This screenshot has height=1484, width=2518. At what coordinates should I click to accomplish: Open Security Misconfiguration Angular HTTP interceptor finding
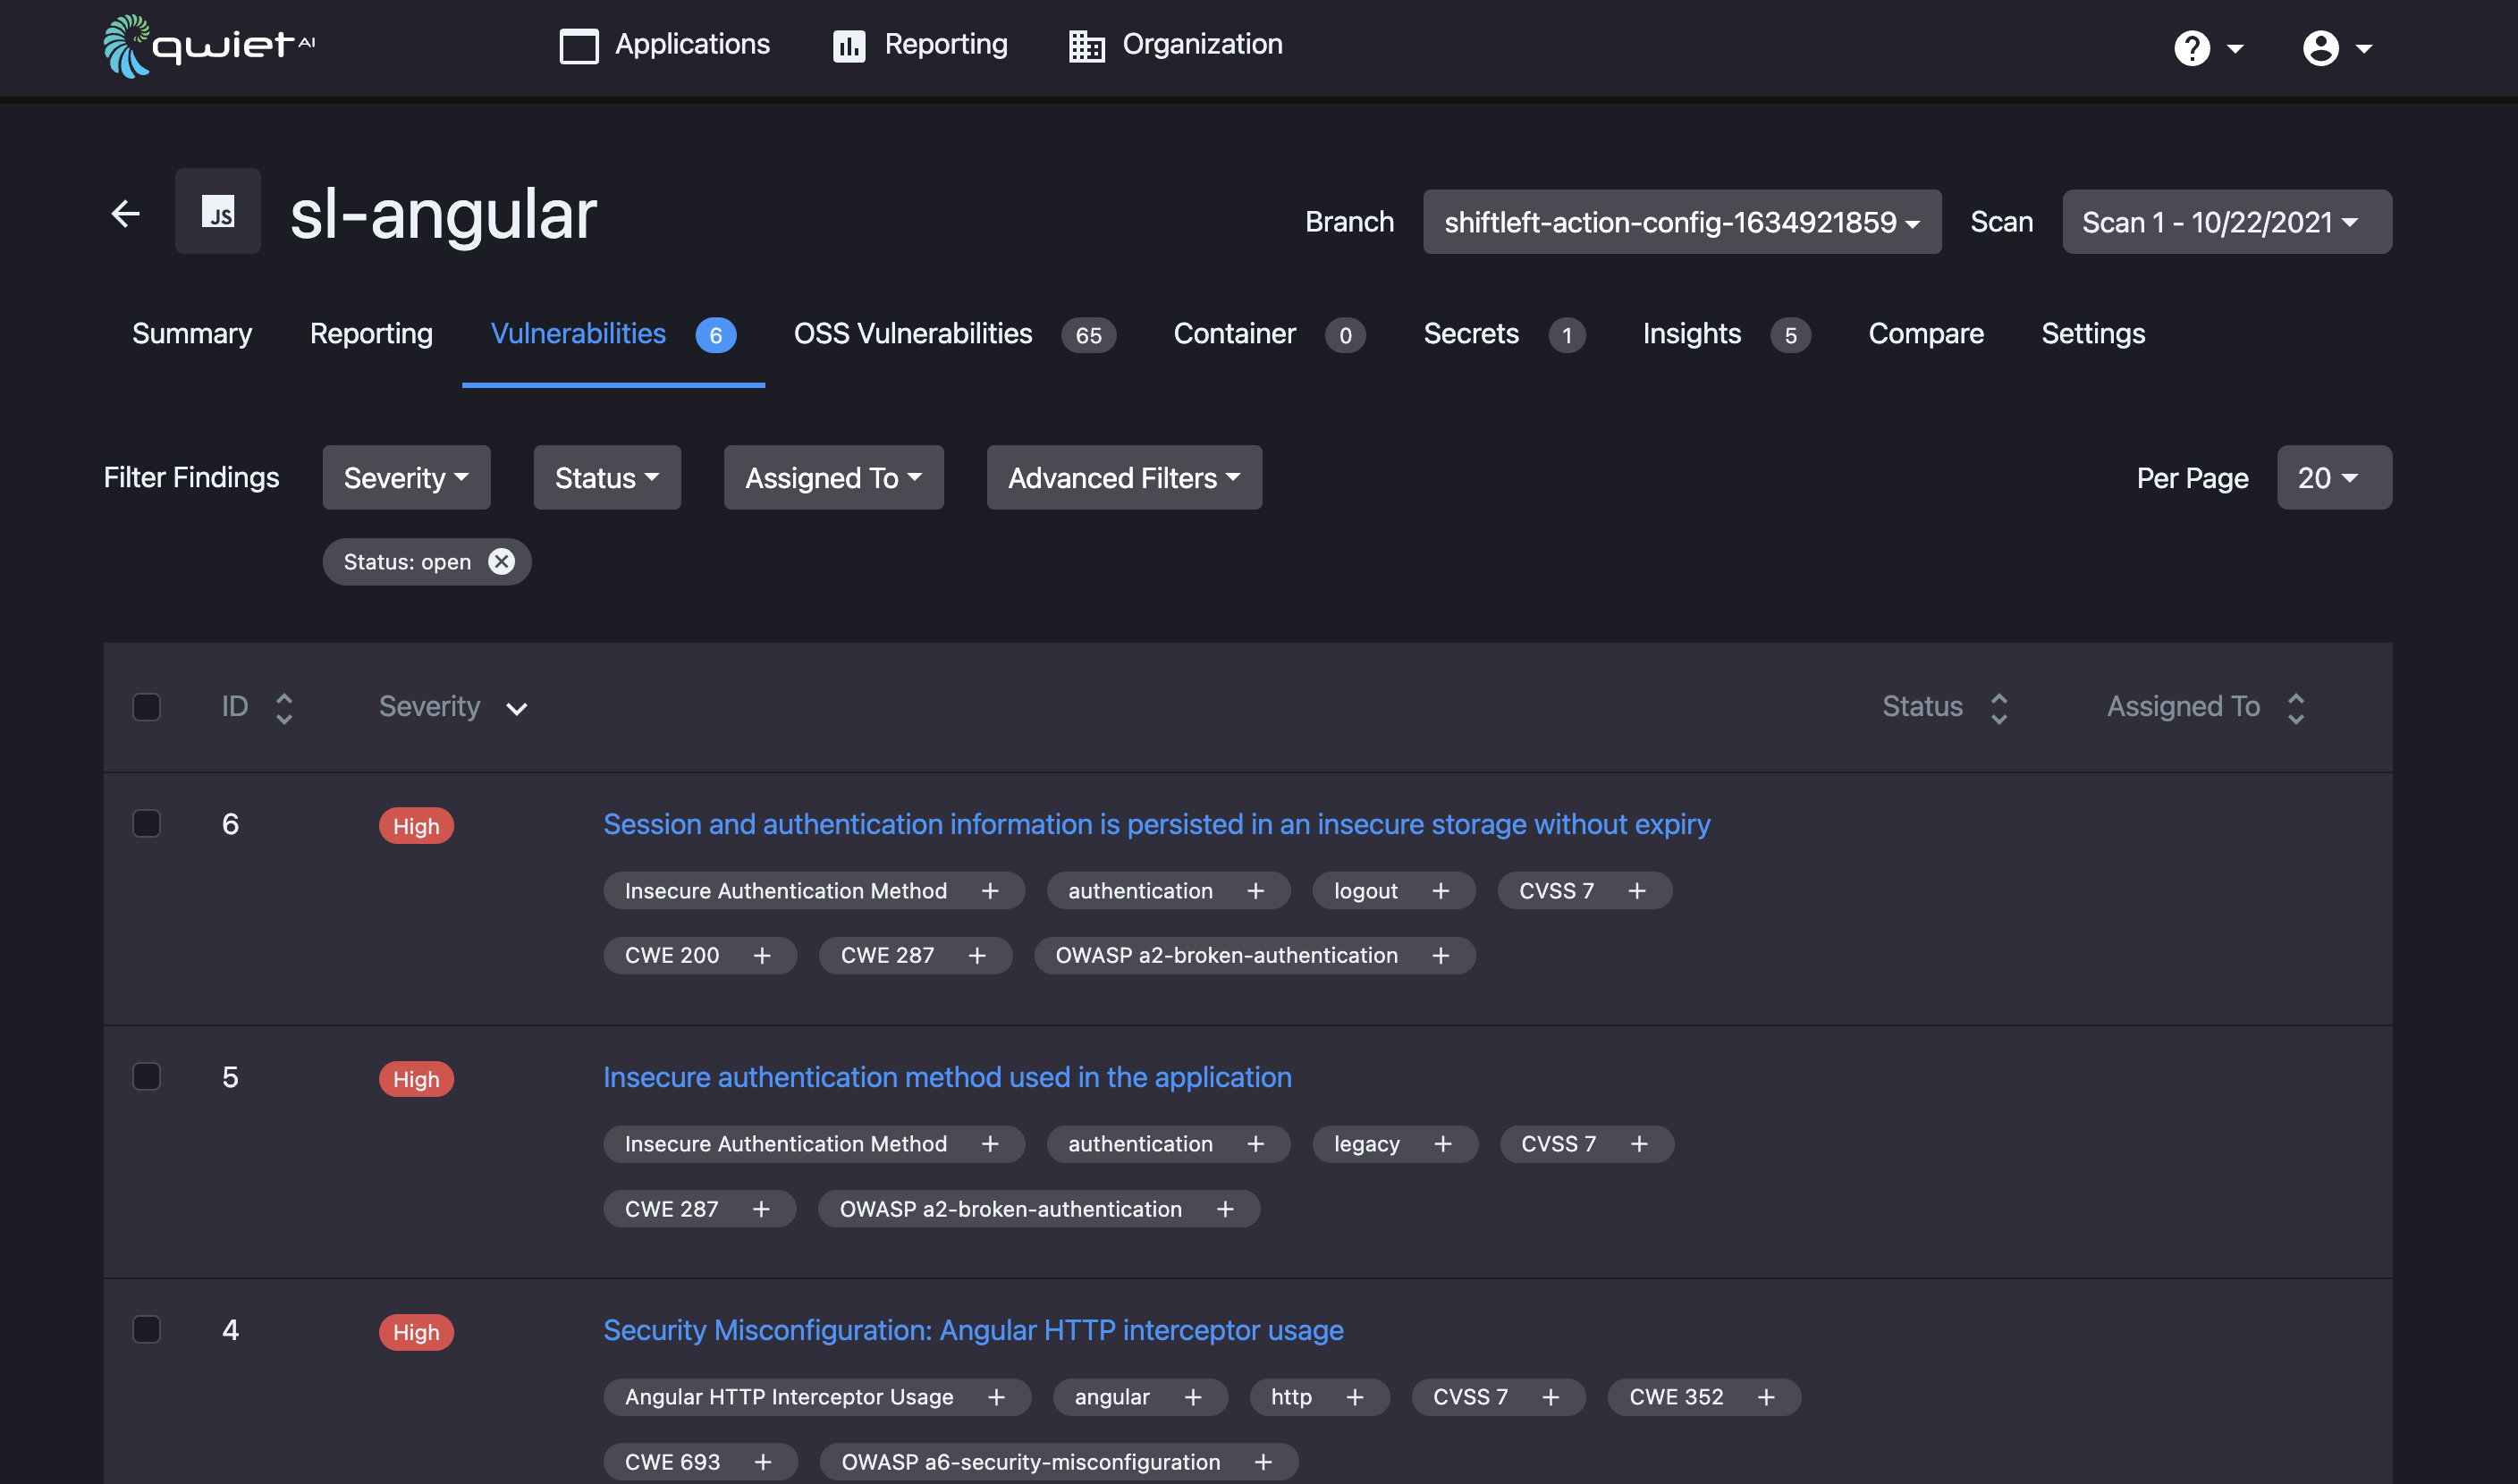[973, 1330]
